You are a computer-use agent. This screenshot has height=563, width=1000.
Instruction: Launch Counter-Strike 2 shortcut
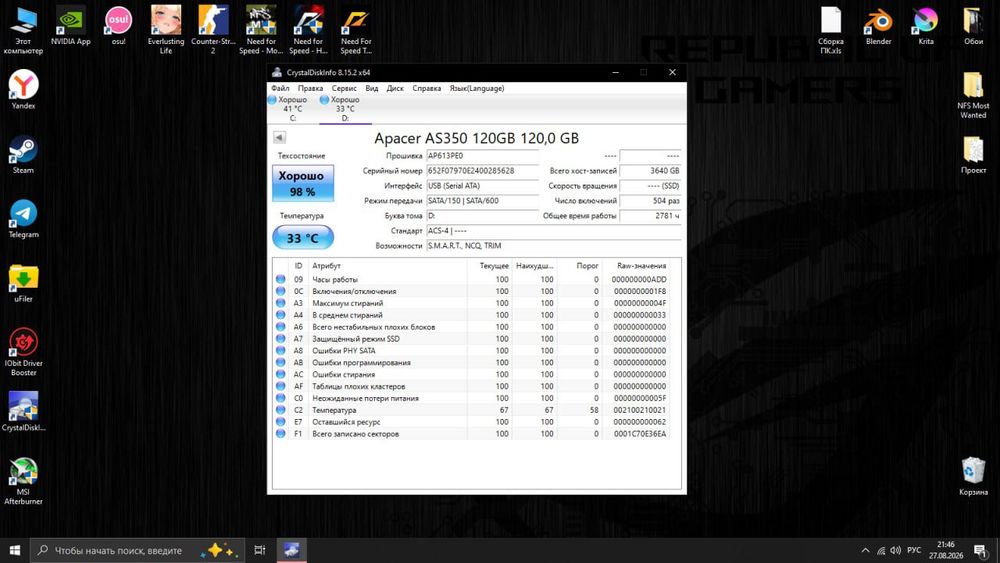pos(213,30)
